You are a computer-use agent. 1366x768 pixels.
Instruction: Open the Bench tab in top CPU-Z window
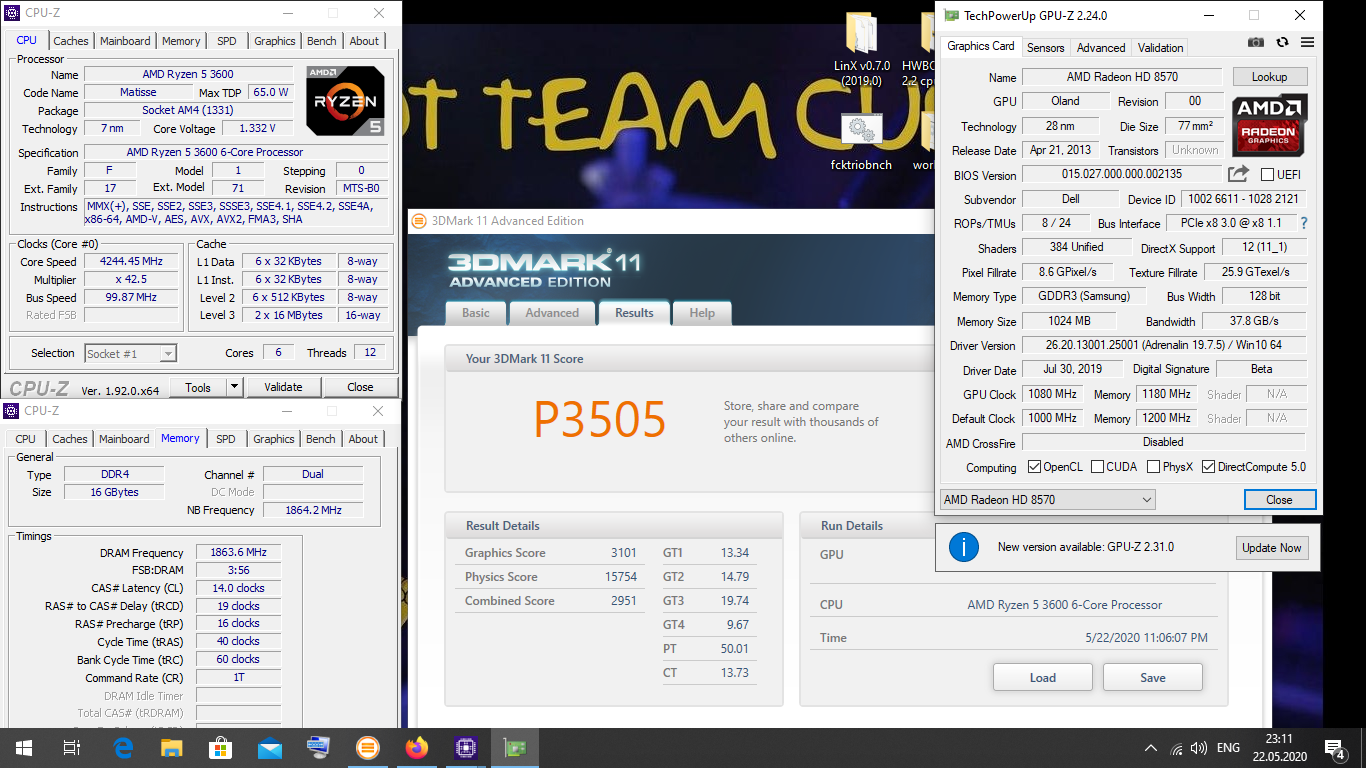[x=322, y=41]
